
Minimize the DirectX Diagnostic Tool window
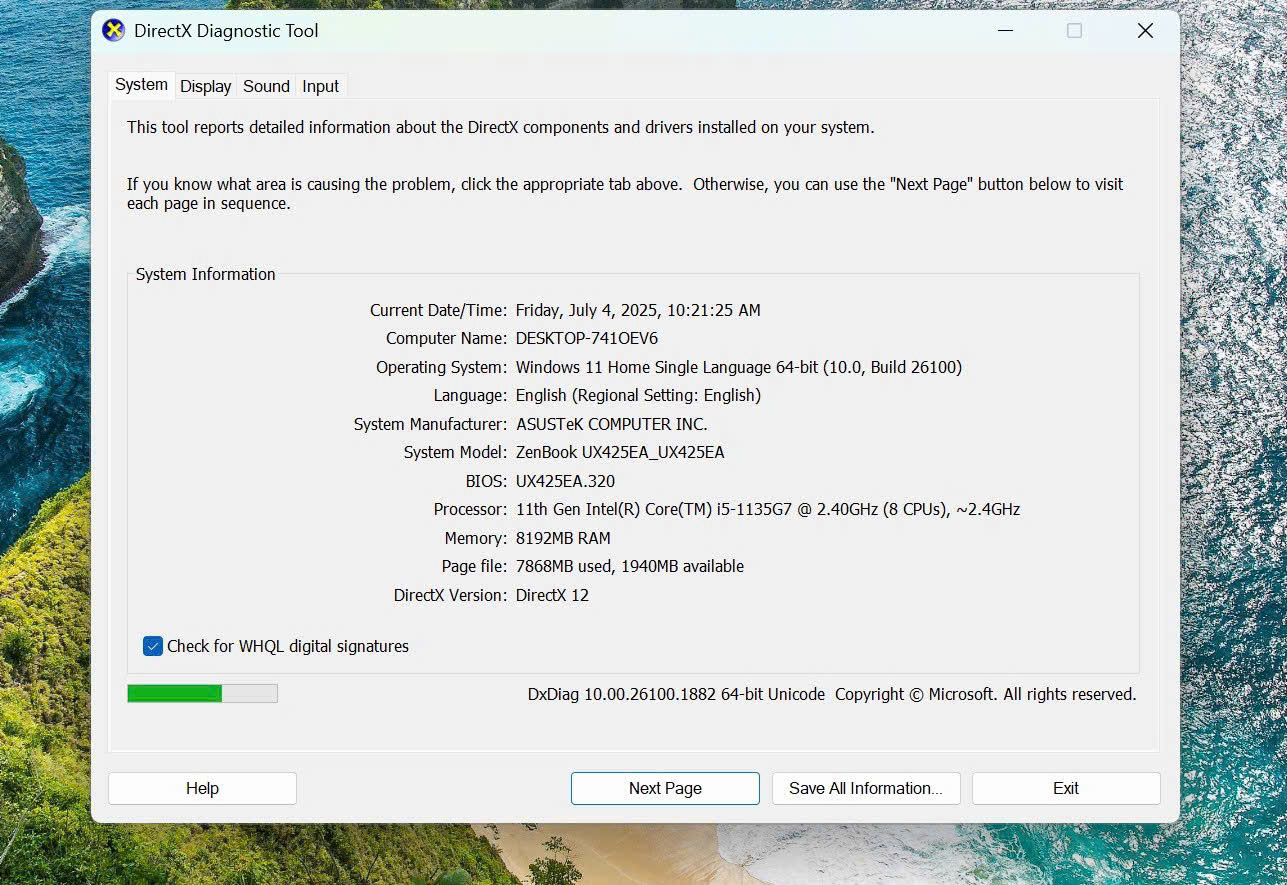pyautogui.click(x=1007, y=31)
